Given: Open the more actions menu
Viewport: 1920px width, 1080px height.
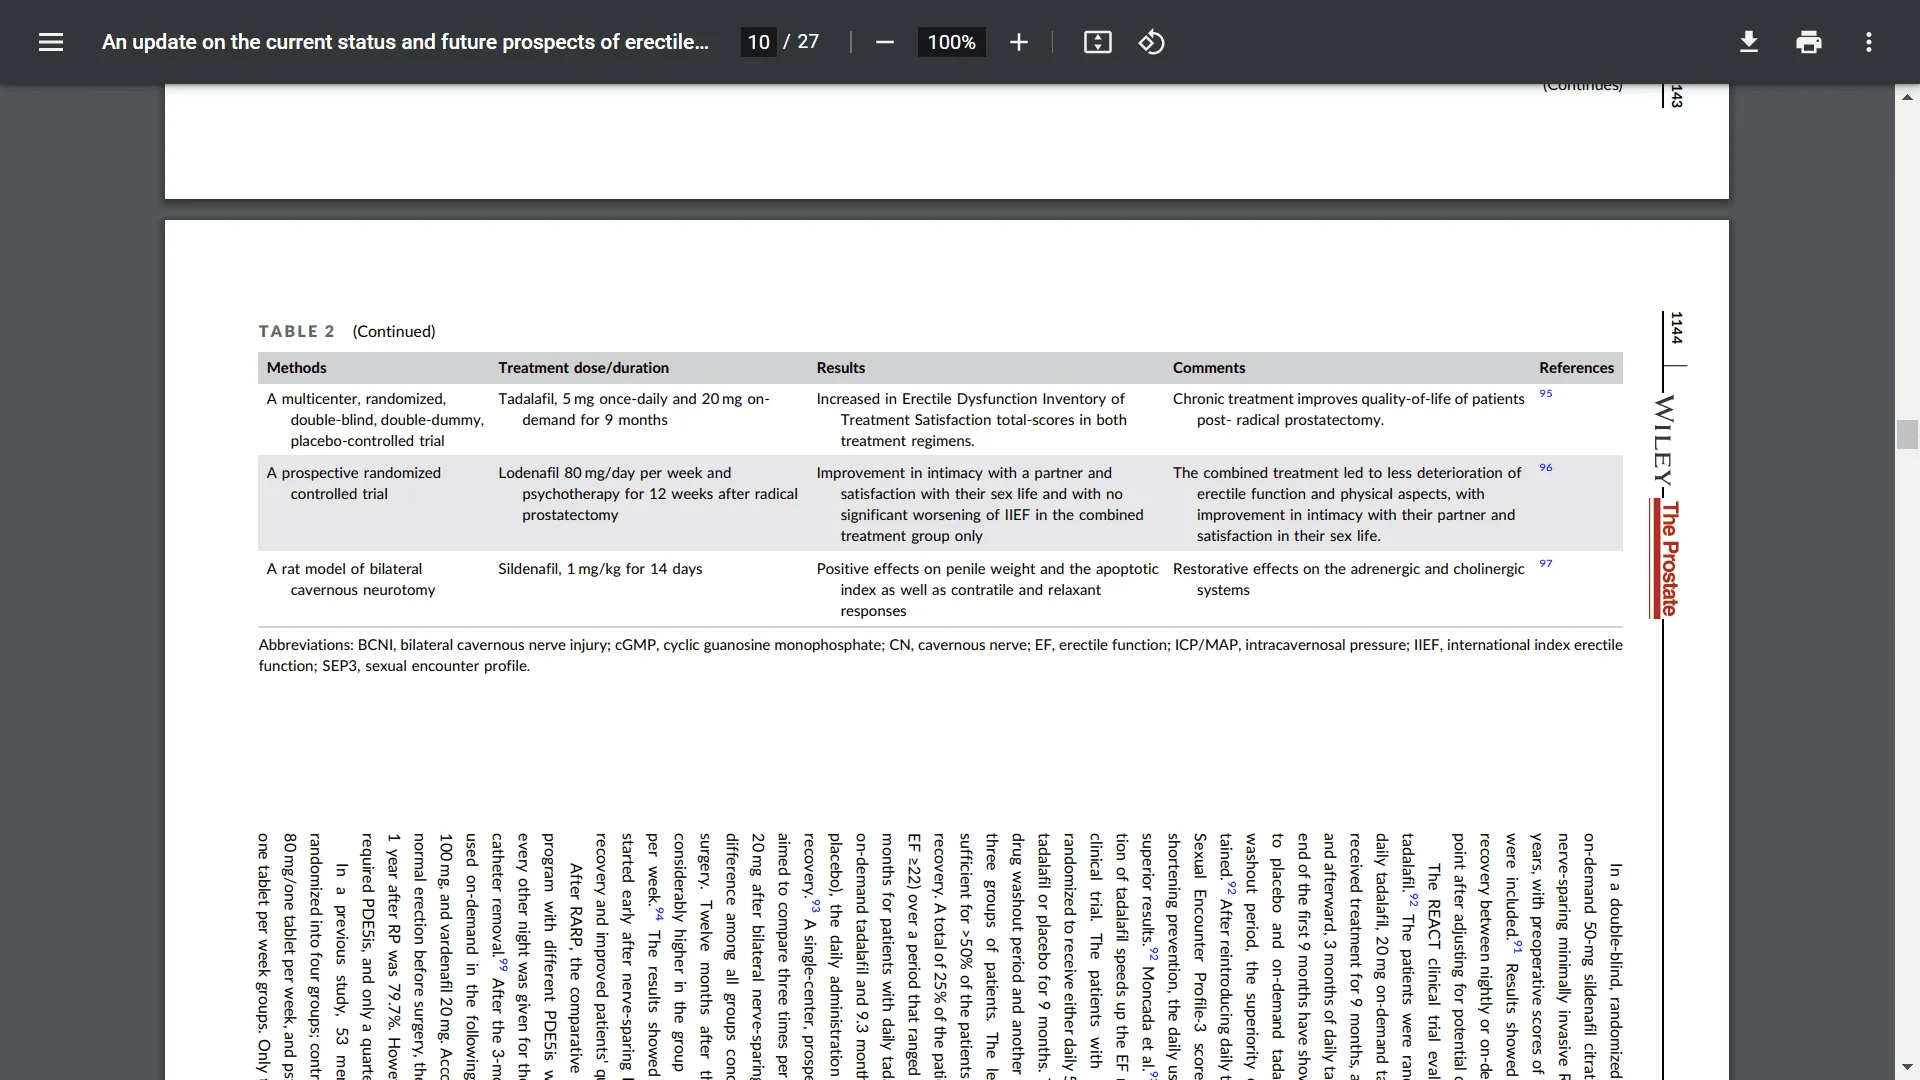Looking at the screenshot, I should [x=1868, y=42].
